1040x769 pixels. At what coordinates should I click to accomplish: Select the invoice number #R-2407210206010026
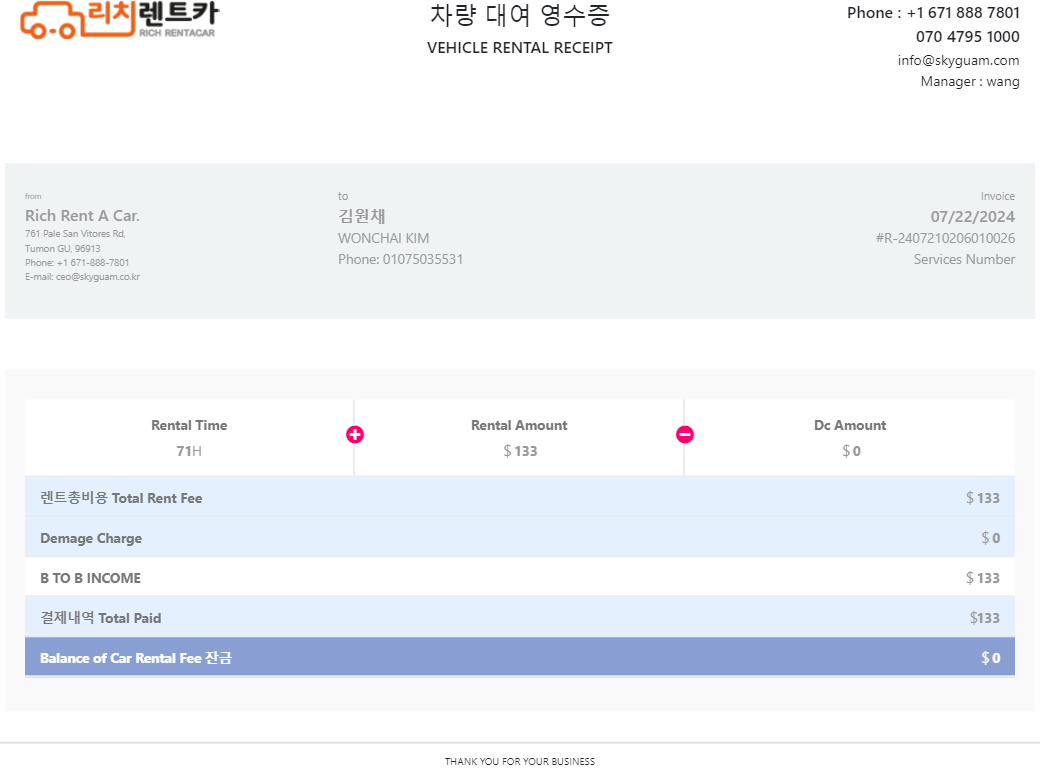tap(945, 238)
